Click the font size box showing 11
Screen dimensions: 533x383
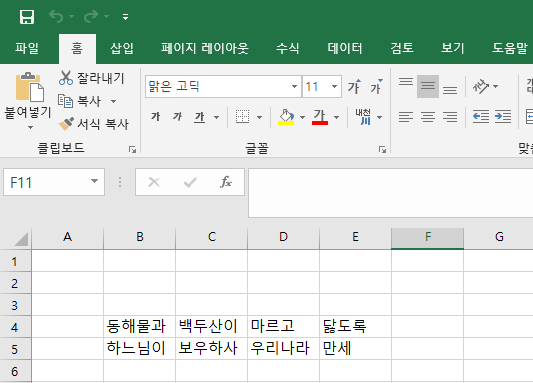[x=316, y=87]
